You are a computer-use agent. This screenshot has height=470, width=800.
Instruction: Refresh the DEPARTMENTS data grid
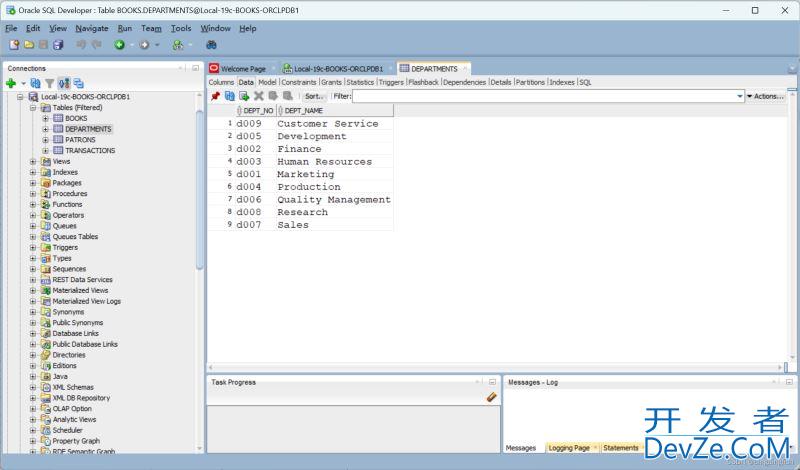point(230,96)
